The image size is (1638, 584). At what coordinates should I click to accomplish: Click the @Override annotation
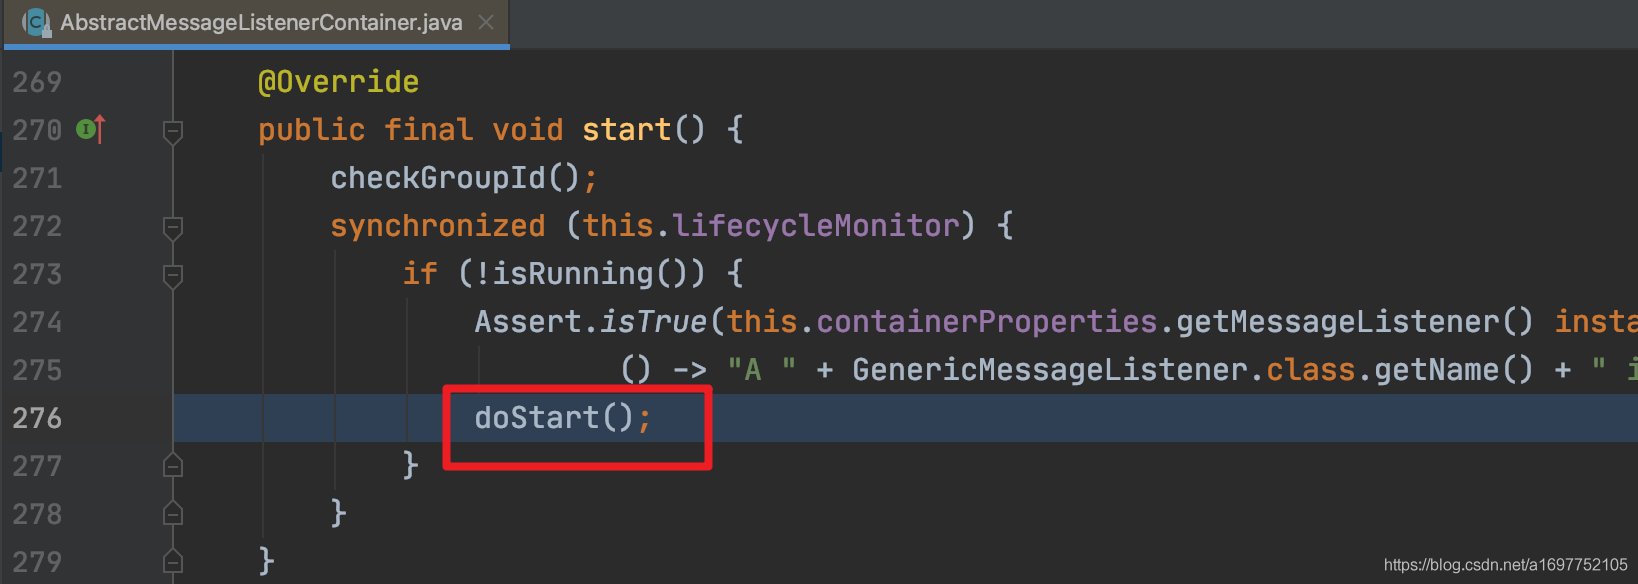point(338,82)
